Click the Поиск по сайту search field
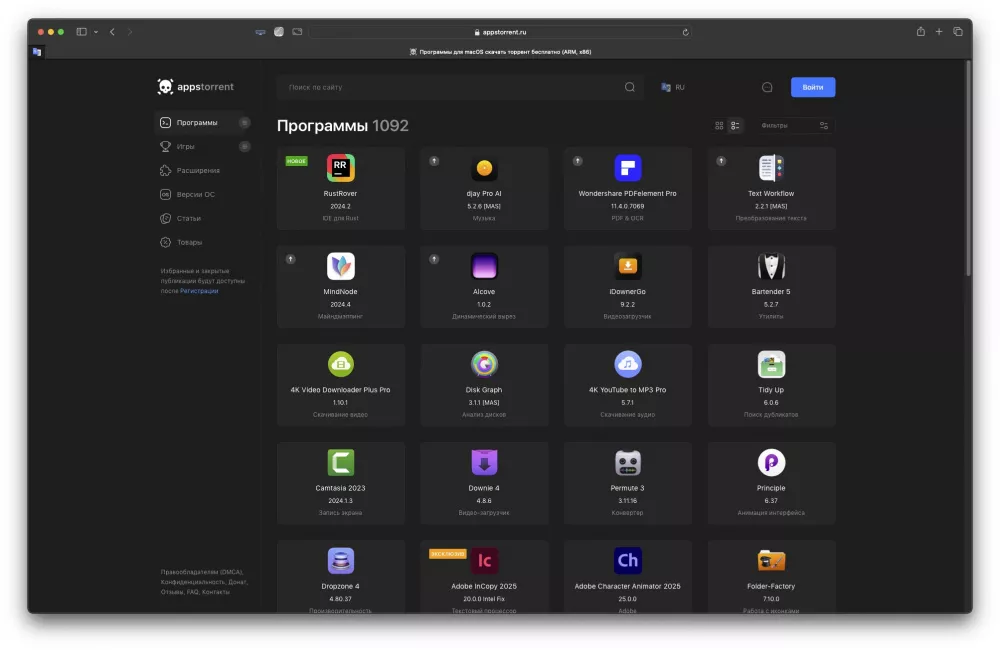The image size is (1000, 650). tap(450, 87)
